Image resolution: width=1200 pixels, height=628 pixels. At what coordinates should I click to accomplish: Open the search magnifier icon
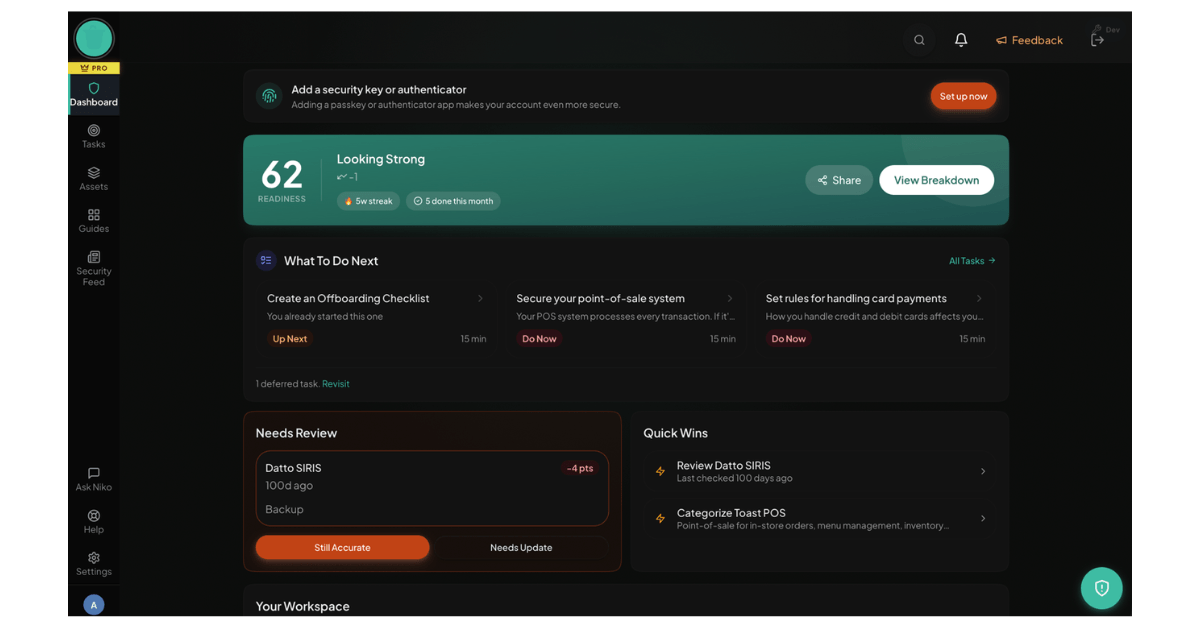919,40
